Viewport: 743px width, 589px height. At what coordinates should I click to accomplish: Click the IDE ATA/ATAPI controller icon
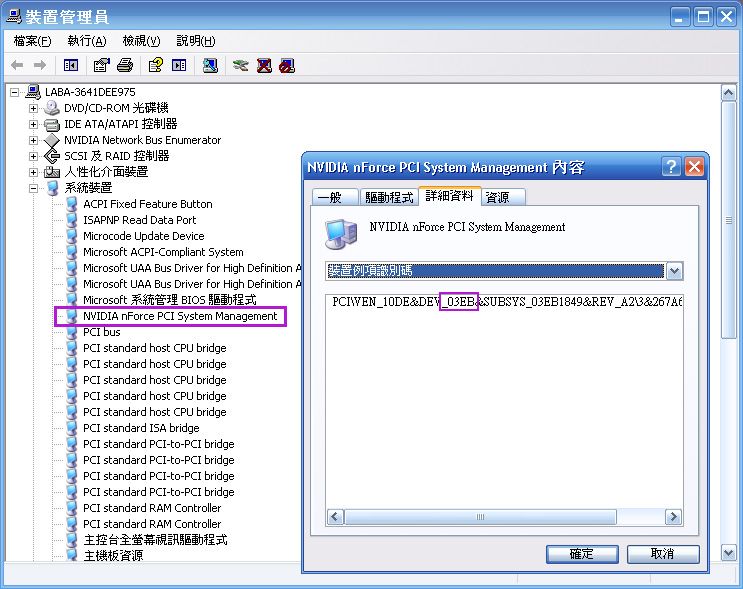pos(52,124)
